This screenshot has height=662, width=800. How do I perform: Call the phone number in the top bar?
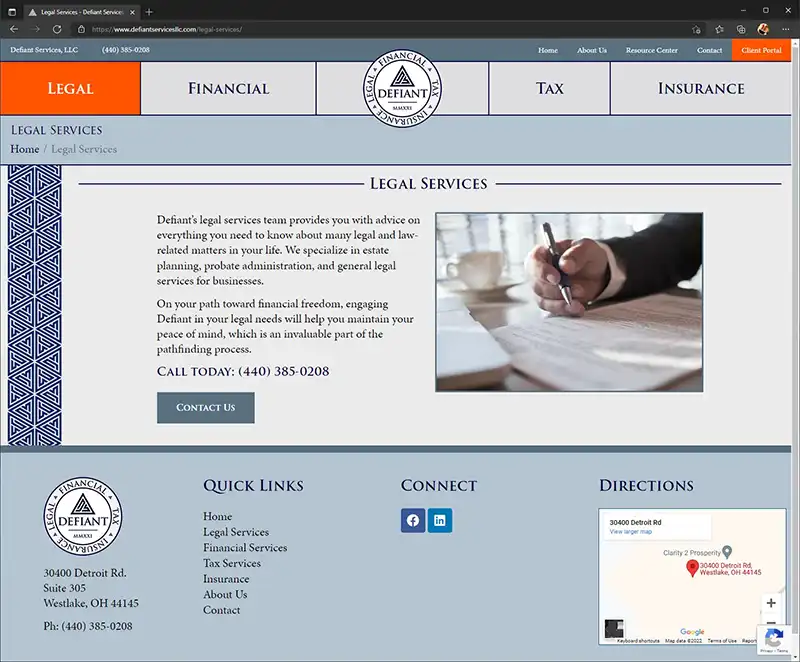[x=126, y=50]
